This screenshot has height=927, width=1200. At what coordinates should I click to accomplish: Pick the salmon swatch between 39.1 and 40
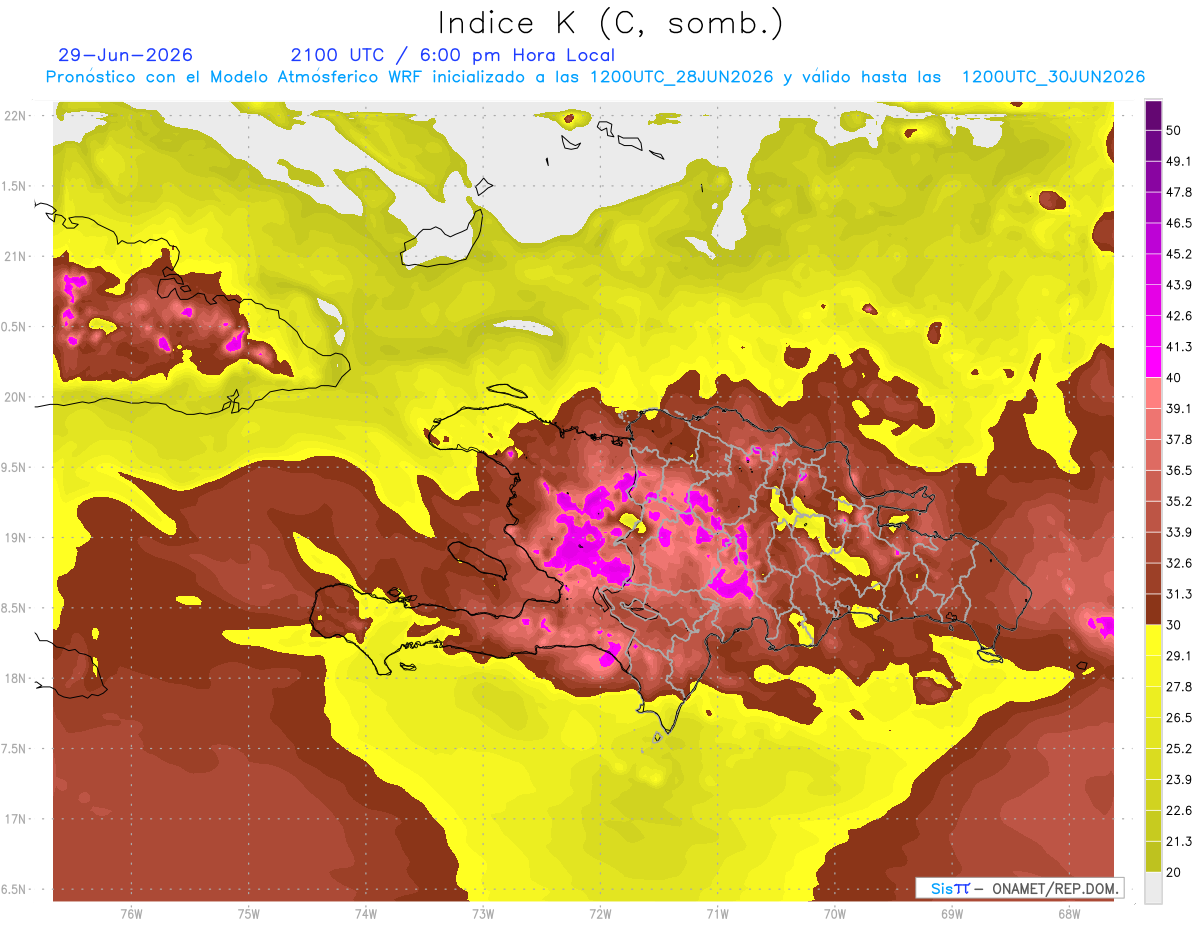pos(1153,393)
